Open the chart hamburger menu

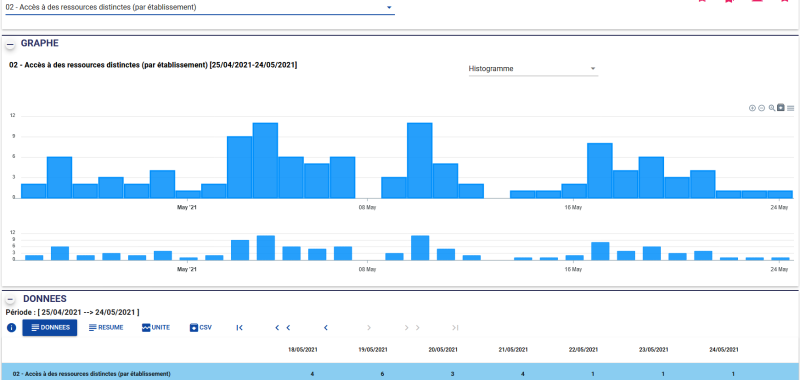[790, 108]
